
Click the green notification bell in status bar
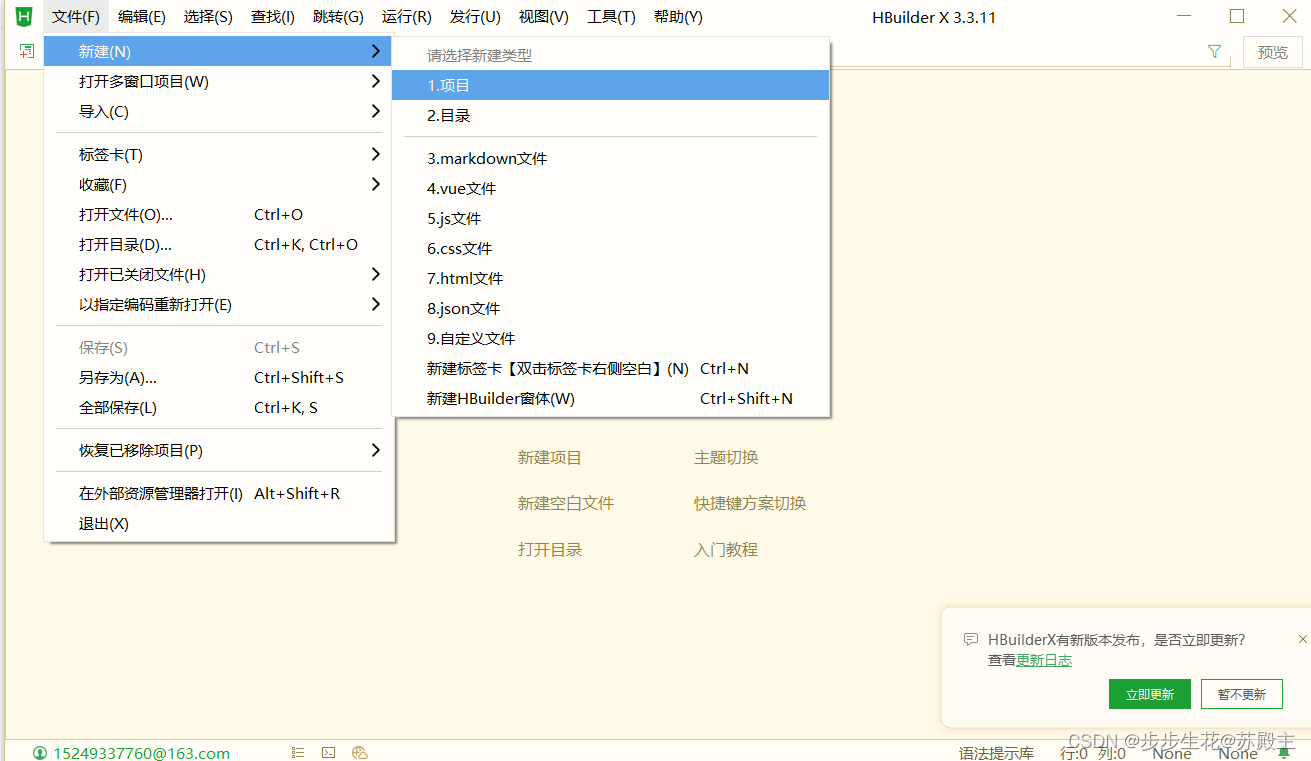[1283, 753]
